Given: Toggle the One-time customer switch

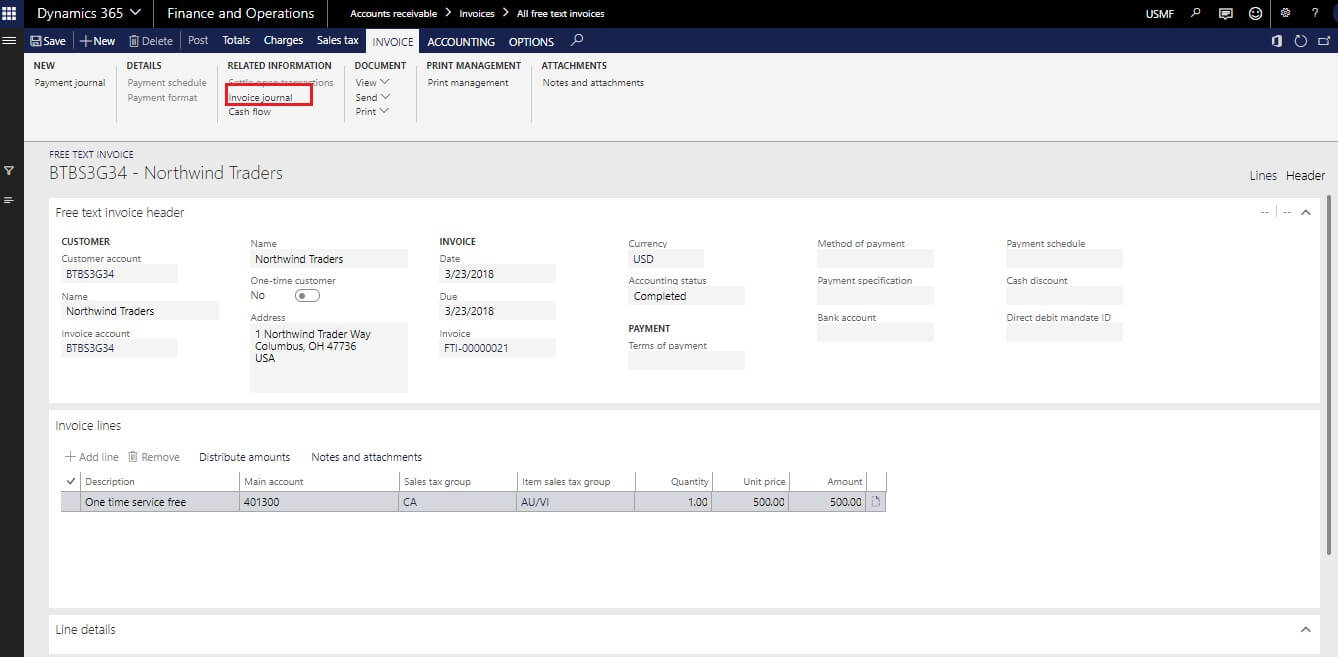Looking at the screenshot, I should point(307,296).
